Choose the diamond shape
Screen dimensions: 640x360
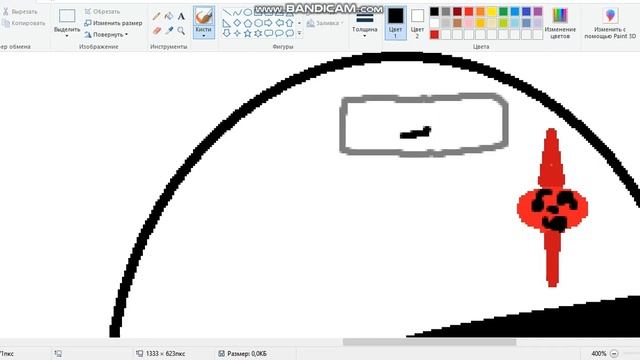pyautogui.click(x=237, y=23)
